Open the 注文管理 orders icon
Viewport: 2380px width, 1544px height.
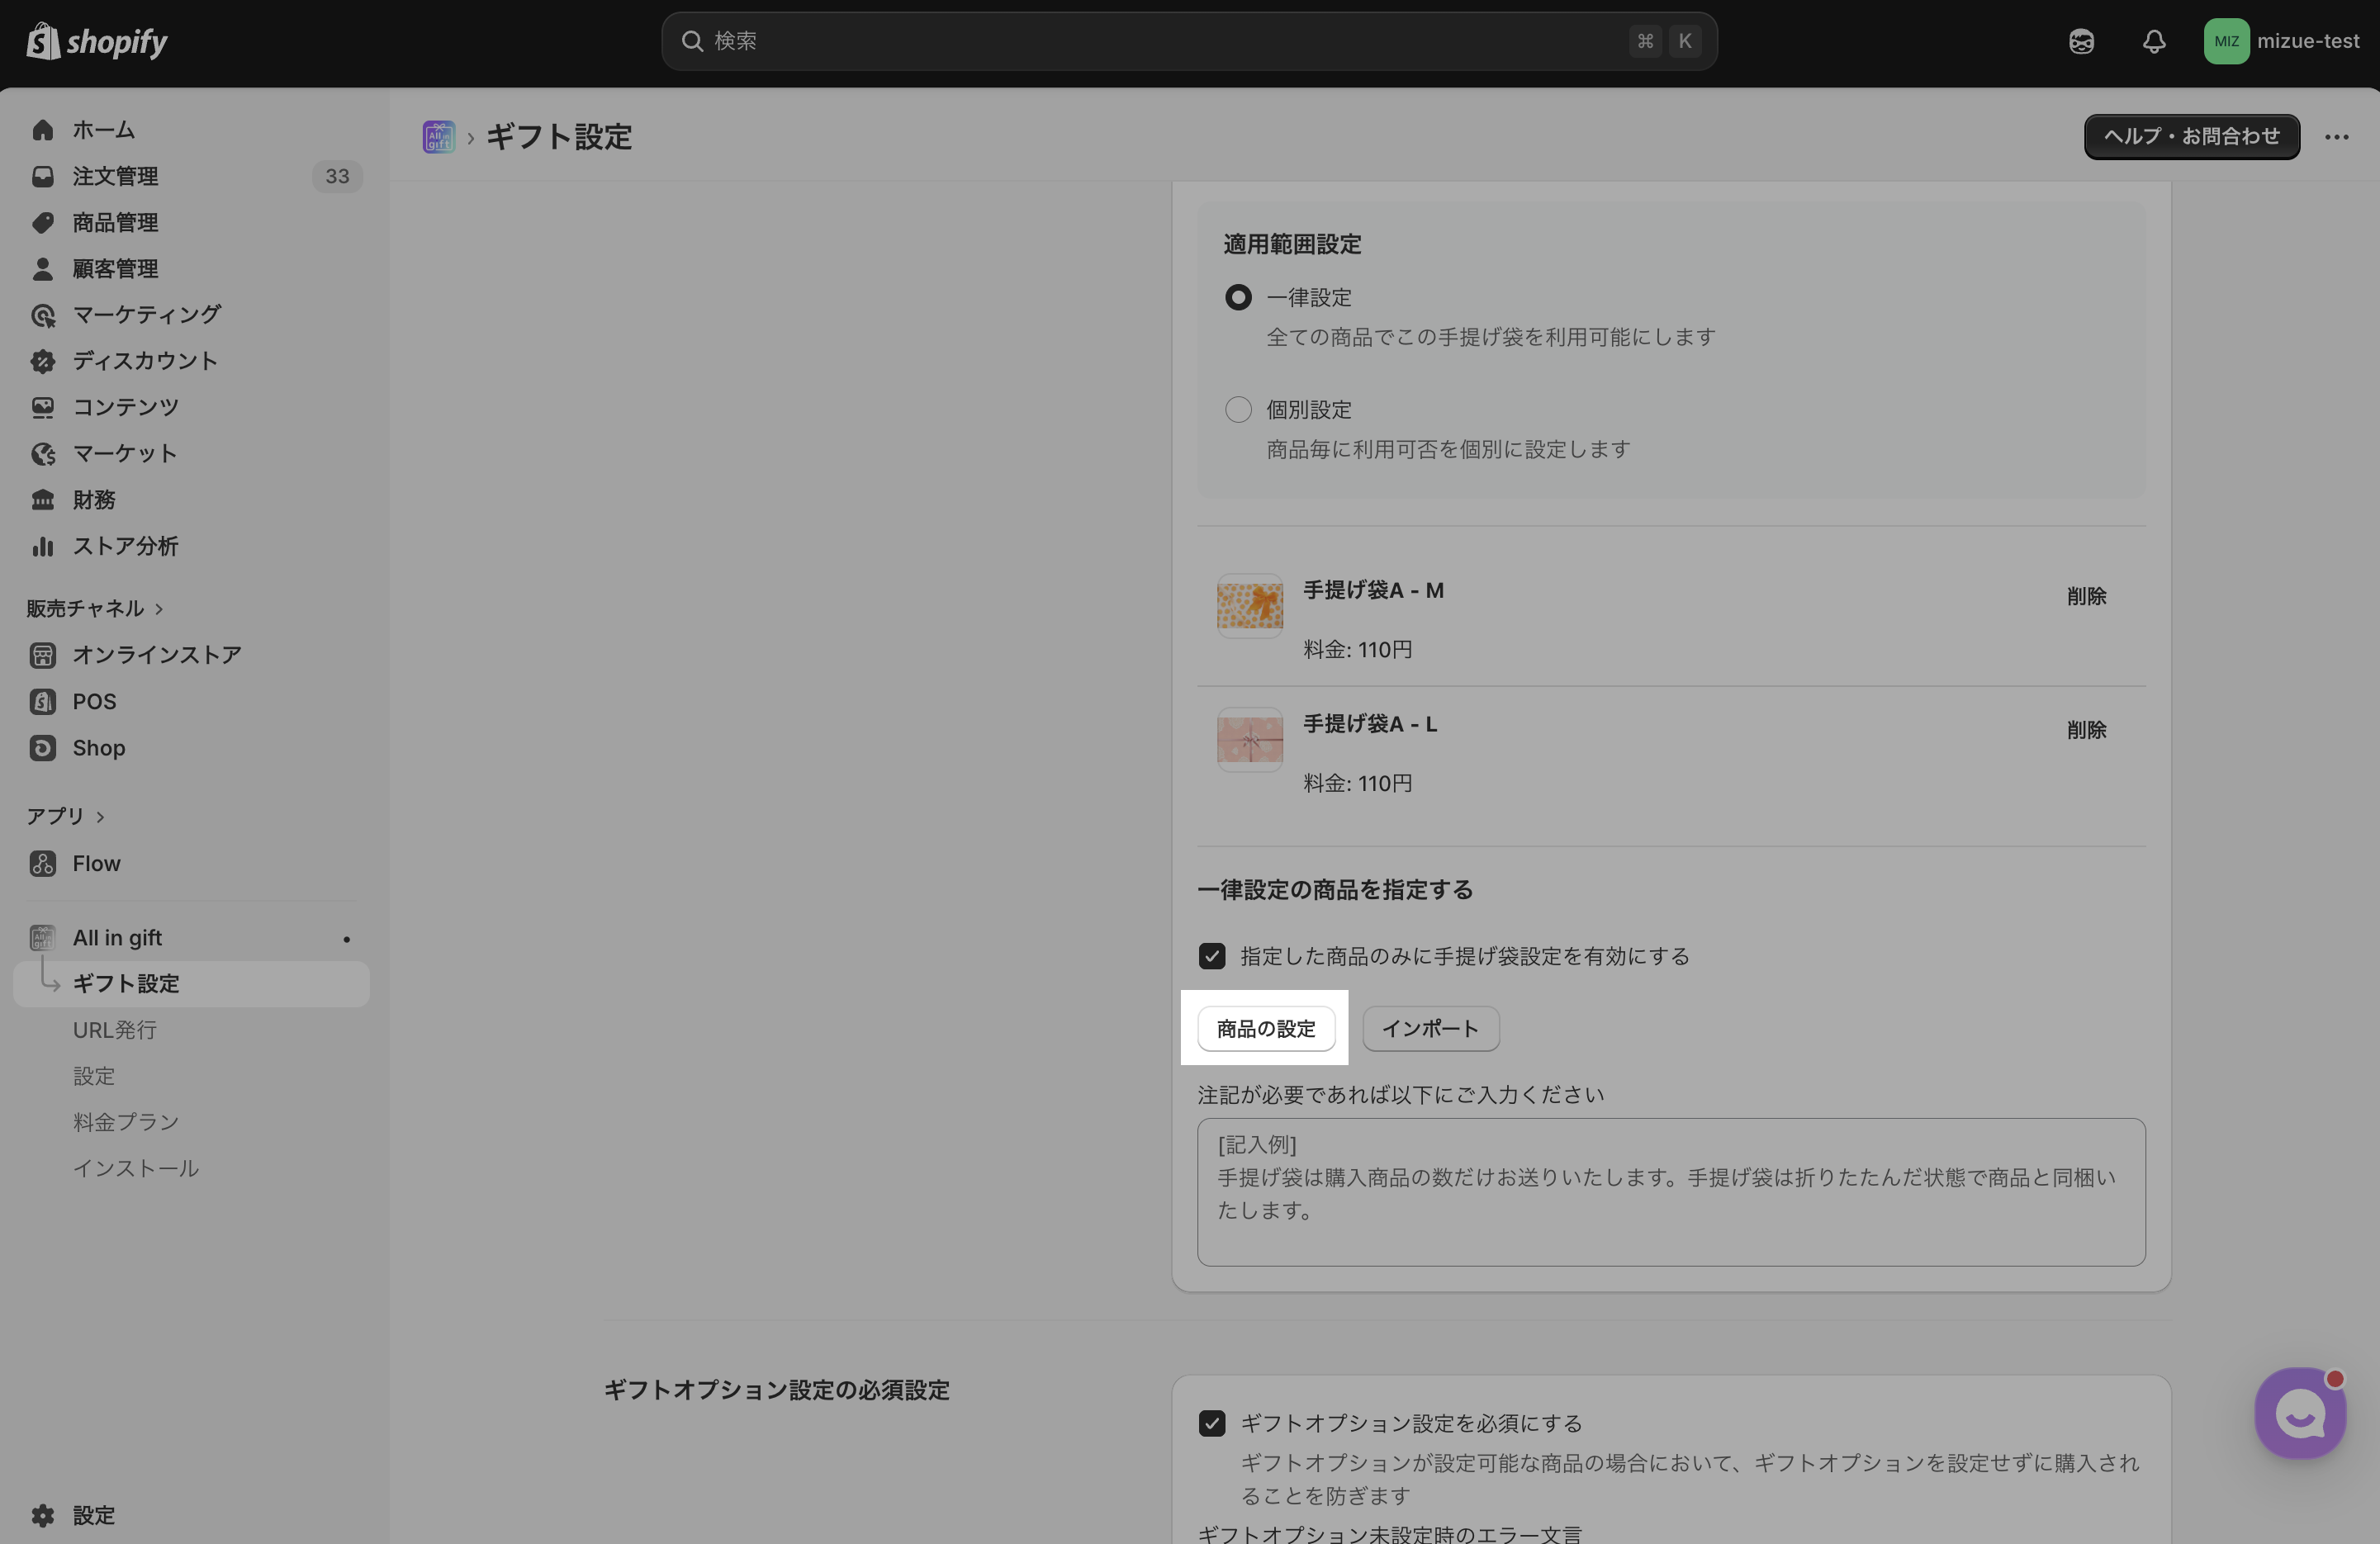tap(42, 176)
